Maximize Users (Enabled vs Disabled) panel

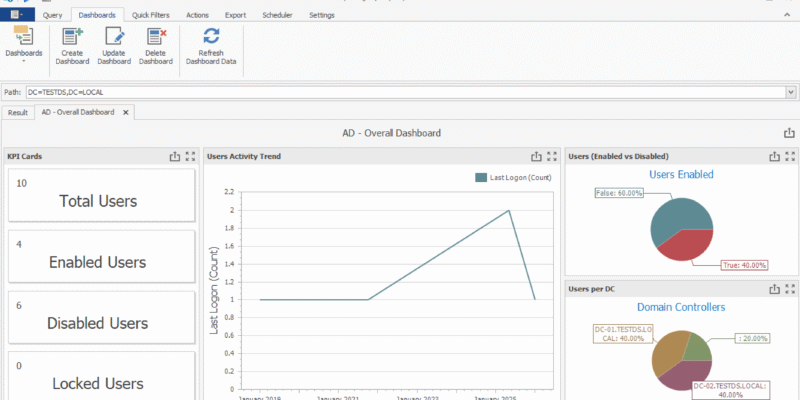pyautogui.click(x=790, y=157)
